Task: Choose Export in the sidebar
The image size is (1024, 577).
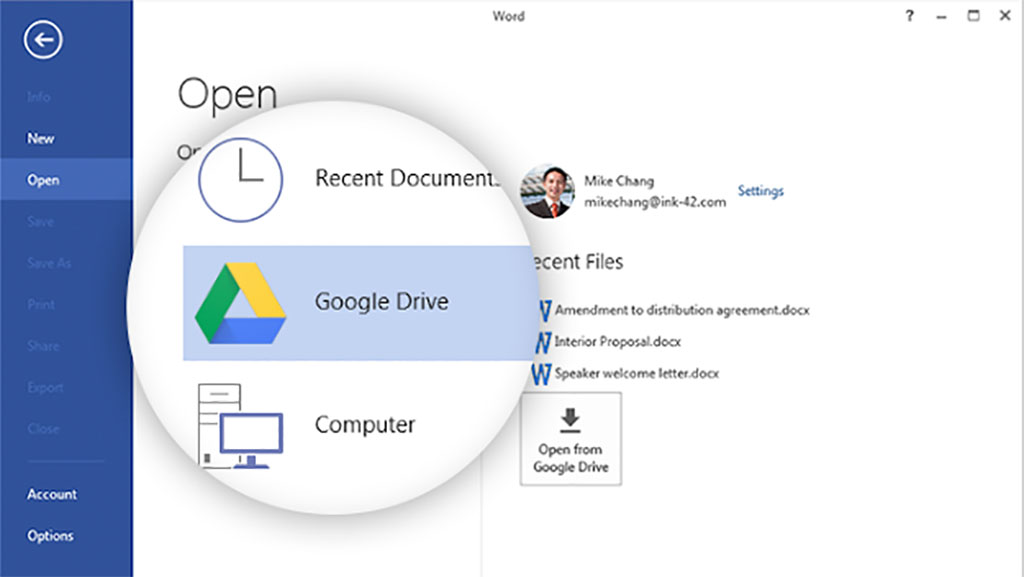Action: coord(46,388)
